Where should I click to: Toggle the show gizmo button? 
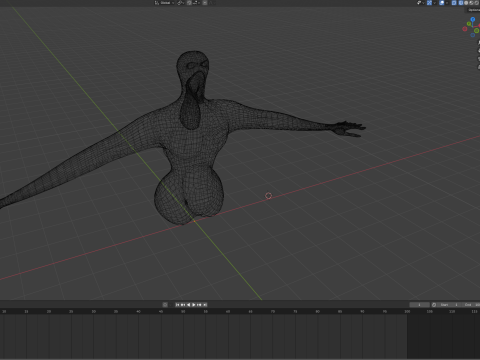click(x=429, y=3)
